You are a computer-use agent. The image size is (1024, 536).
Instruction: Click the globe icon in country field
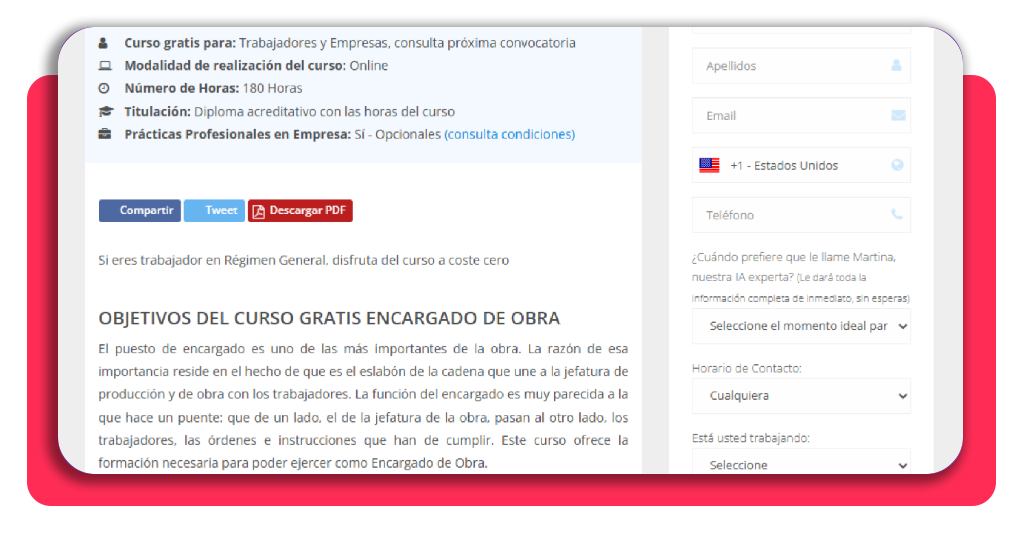pos(897,165)
